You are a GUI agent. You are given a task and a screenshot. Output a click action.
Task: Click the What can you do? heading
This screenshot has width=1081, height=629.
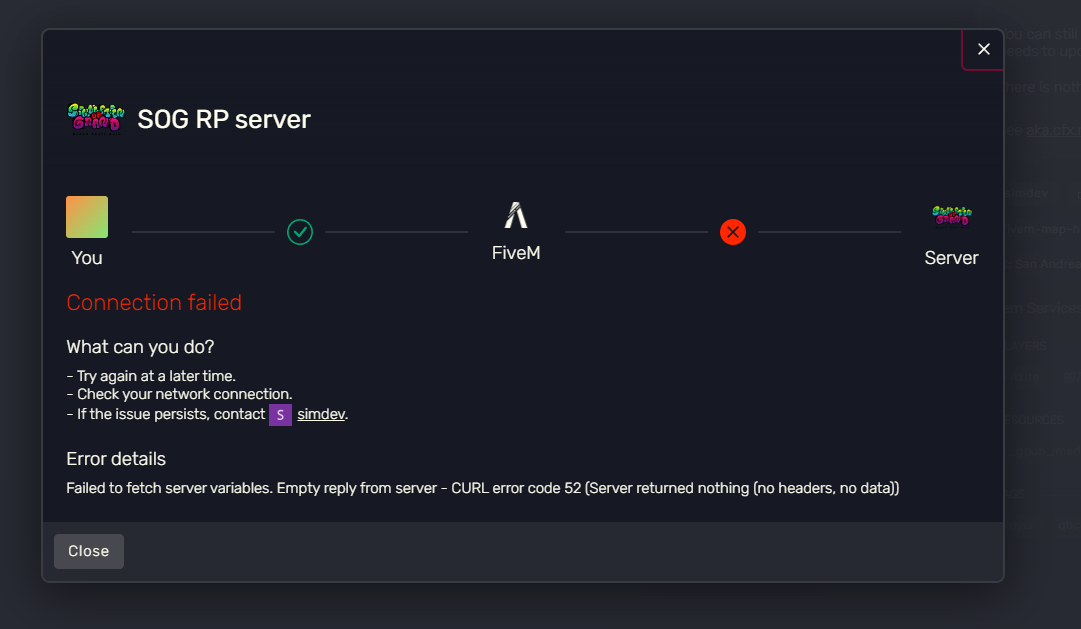pos(140,346)
